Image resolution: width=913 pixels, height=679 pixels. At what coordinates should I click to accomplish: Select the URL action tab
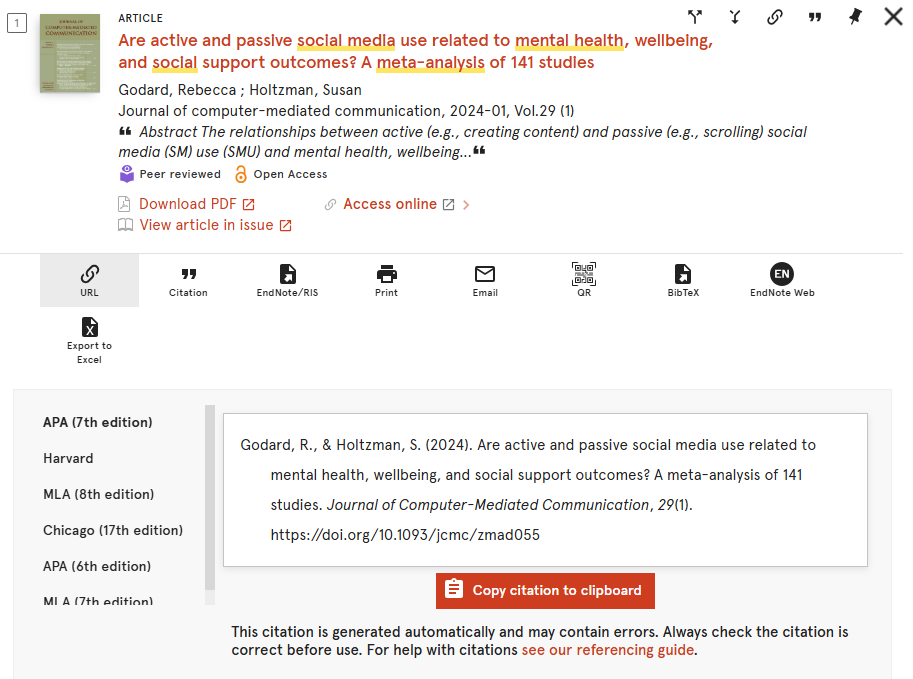pos(89,281)
